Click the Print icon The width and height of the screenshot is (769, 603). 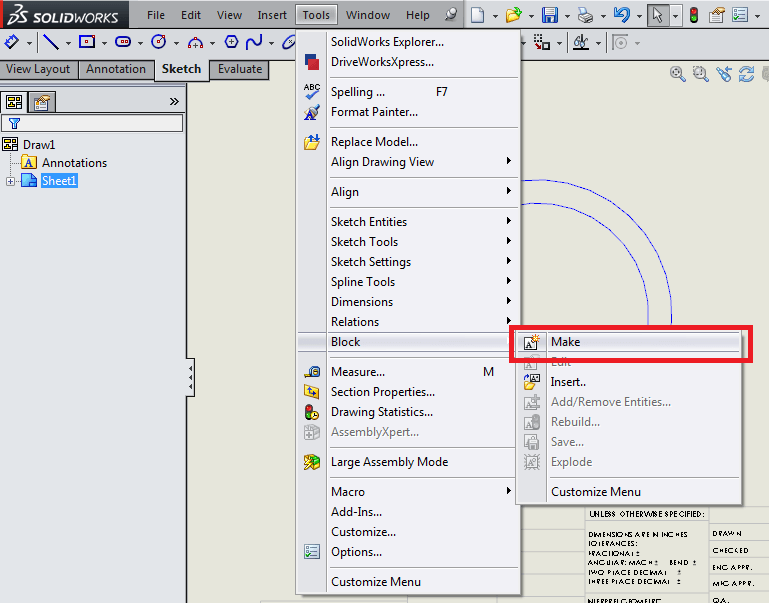pos(585,16)
